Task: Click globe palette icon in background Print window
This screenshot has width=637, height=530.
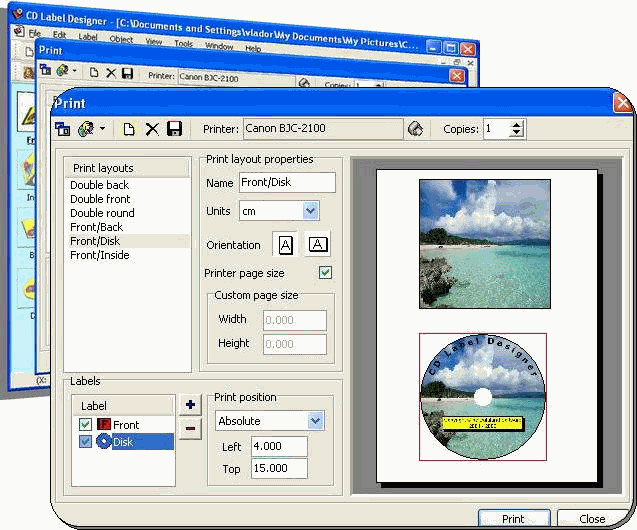Action: coord(63,71)
